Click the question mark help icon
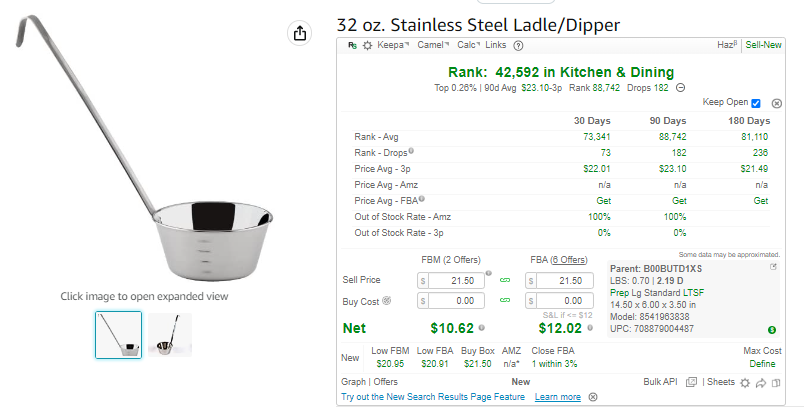804x407 pixels. [x=518, y=46]
